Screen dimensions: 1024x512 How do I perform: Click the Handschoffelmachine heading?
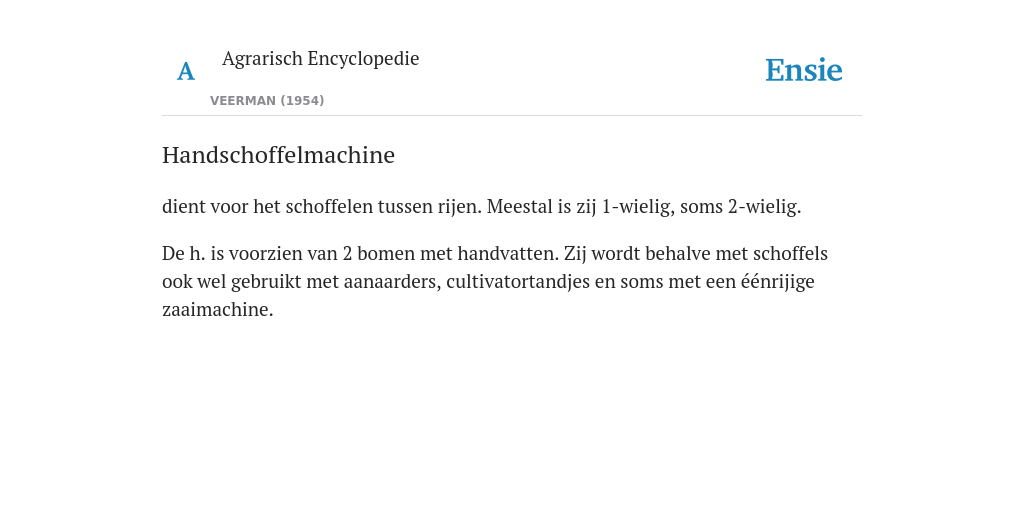[278, 155]
